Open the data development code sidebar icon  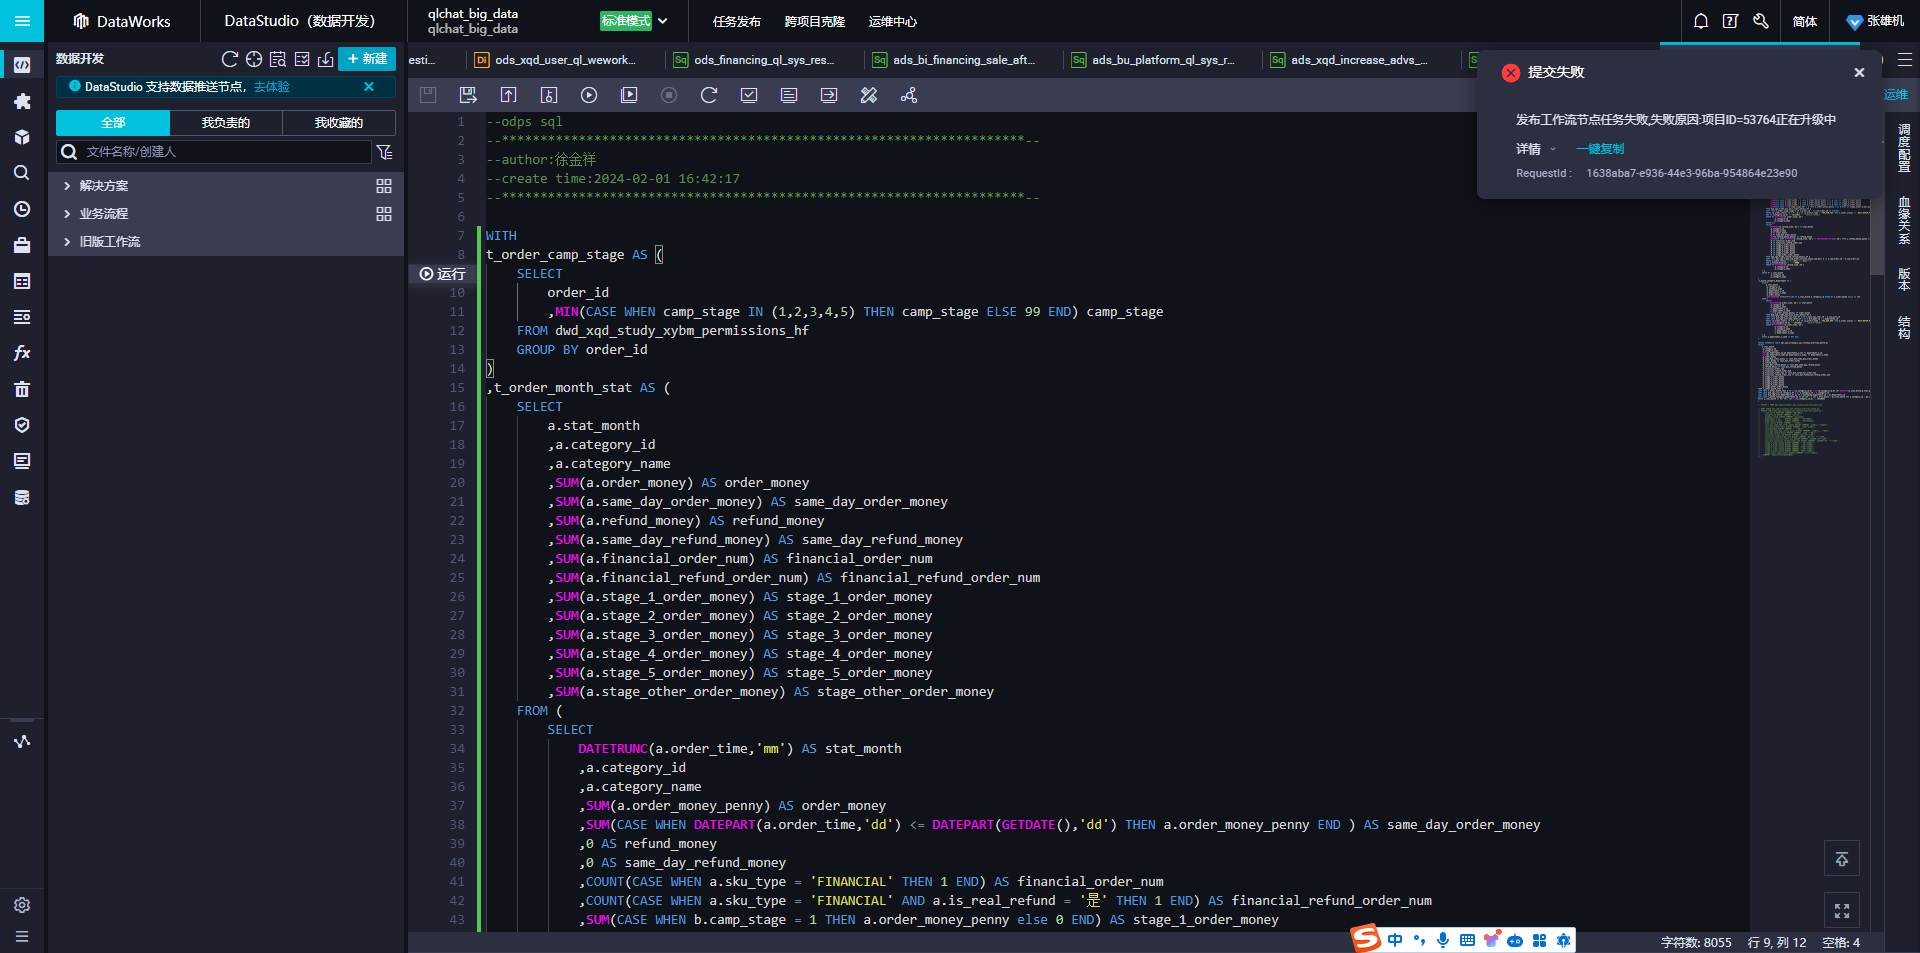[x=22, y=65]
